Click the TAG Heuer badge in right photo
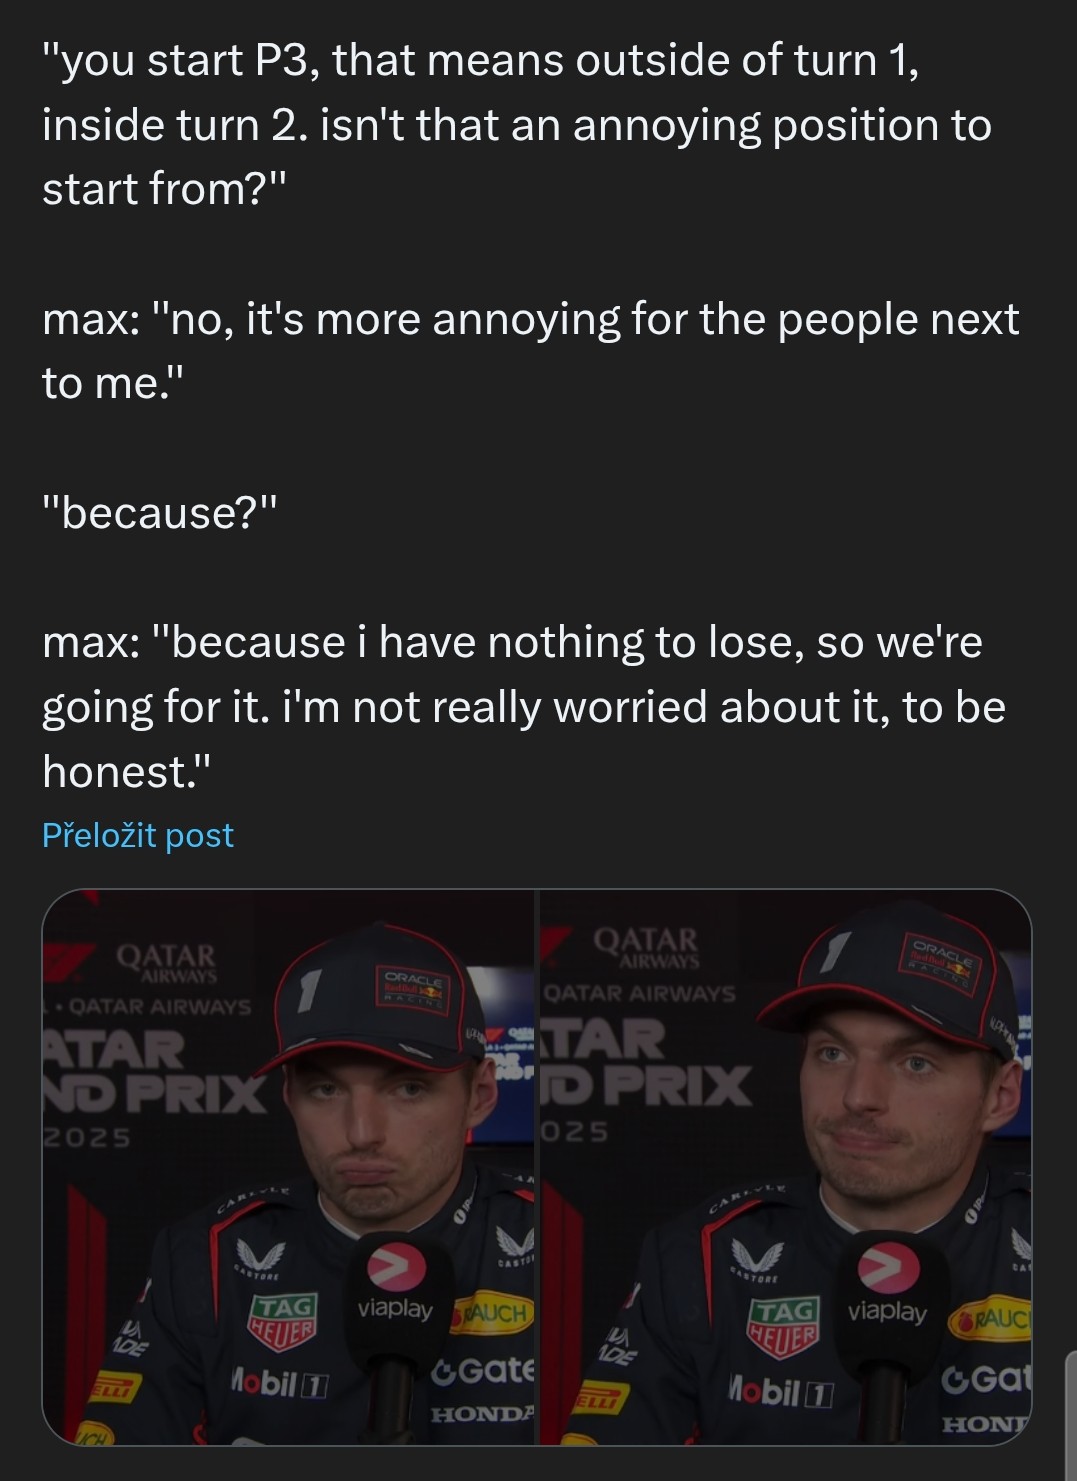Screen dimensions: 1077x1481 (x=785, y=1327)
